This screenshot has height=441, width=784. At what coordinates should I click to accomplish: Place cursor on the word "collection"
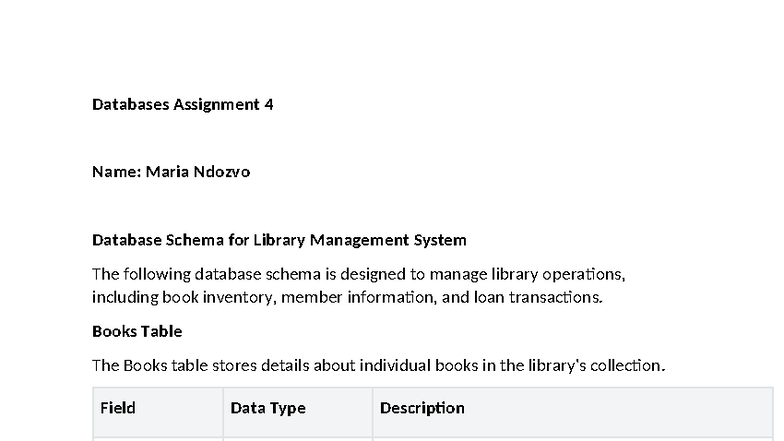pyautogui.click(x=628, y=365)
